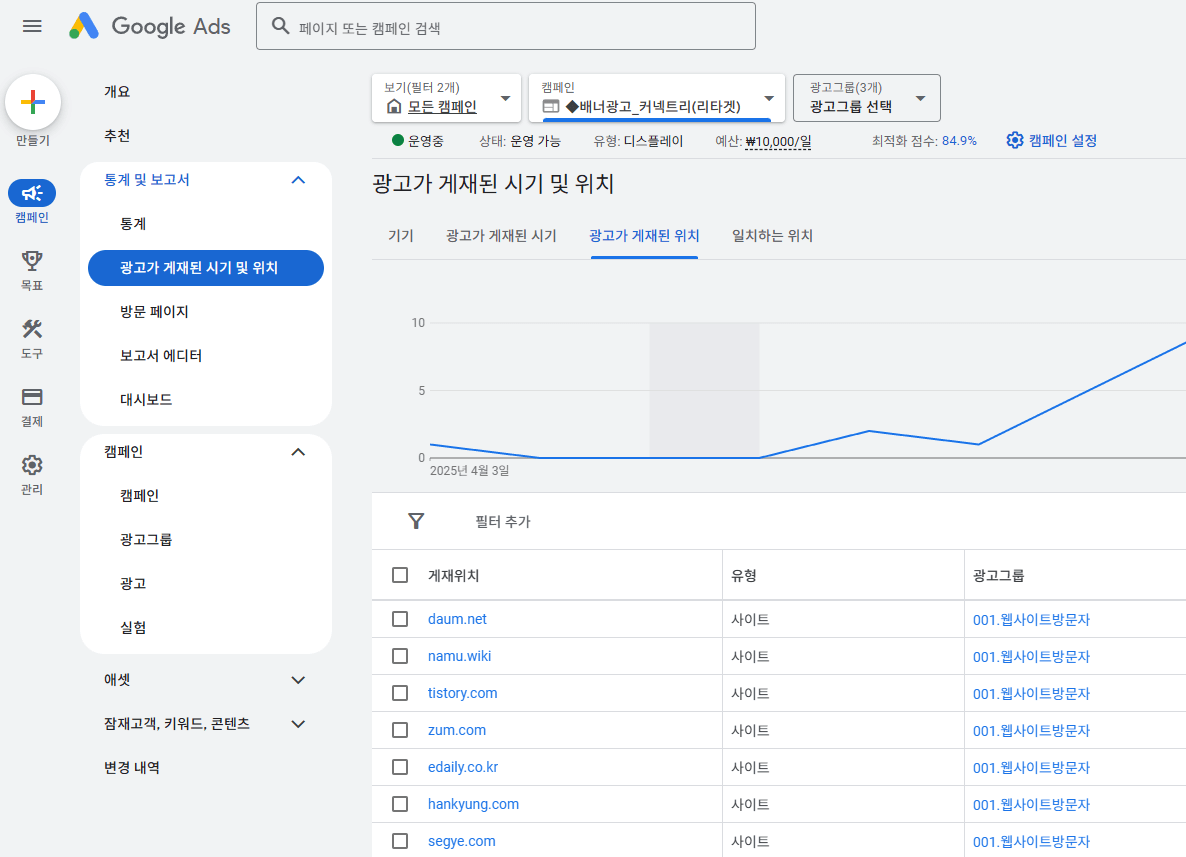The height and width of the screenshot is (857, 1186).
Task: Switch to the 기기 tab
Action: click(x=401, y=236)
